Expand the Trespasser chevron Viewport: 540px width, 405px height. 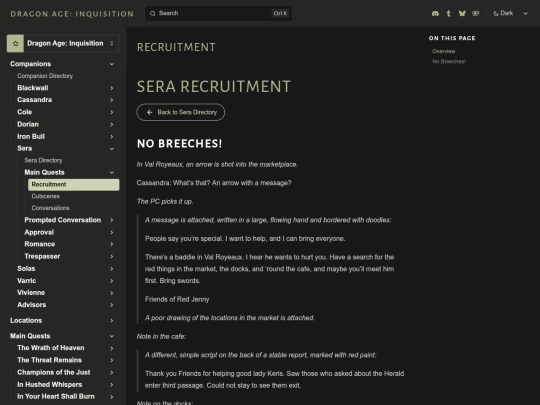tap(112, 257)
